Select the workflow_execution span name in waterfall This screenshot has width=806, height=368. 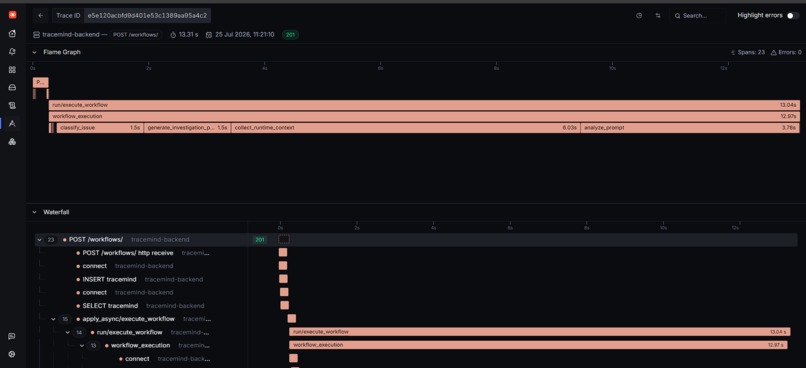tap(140, 345)
